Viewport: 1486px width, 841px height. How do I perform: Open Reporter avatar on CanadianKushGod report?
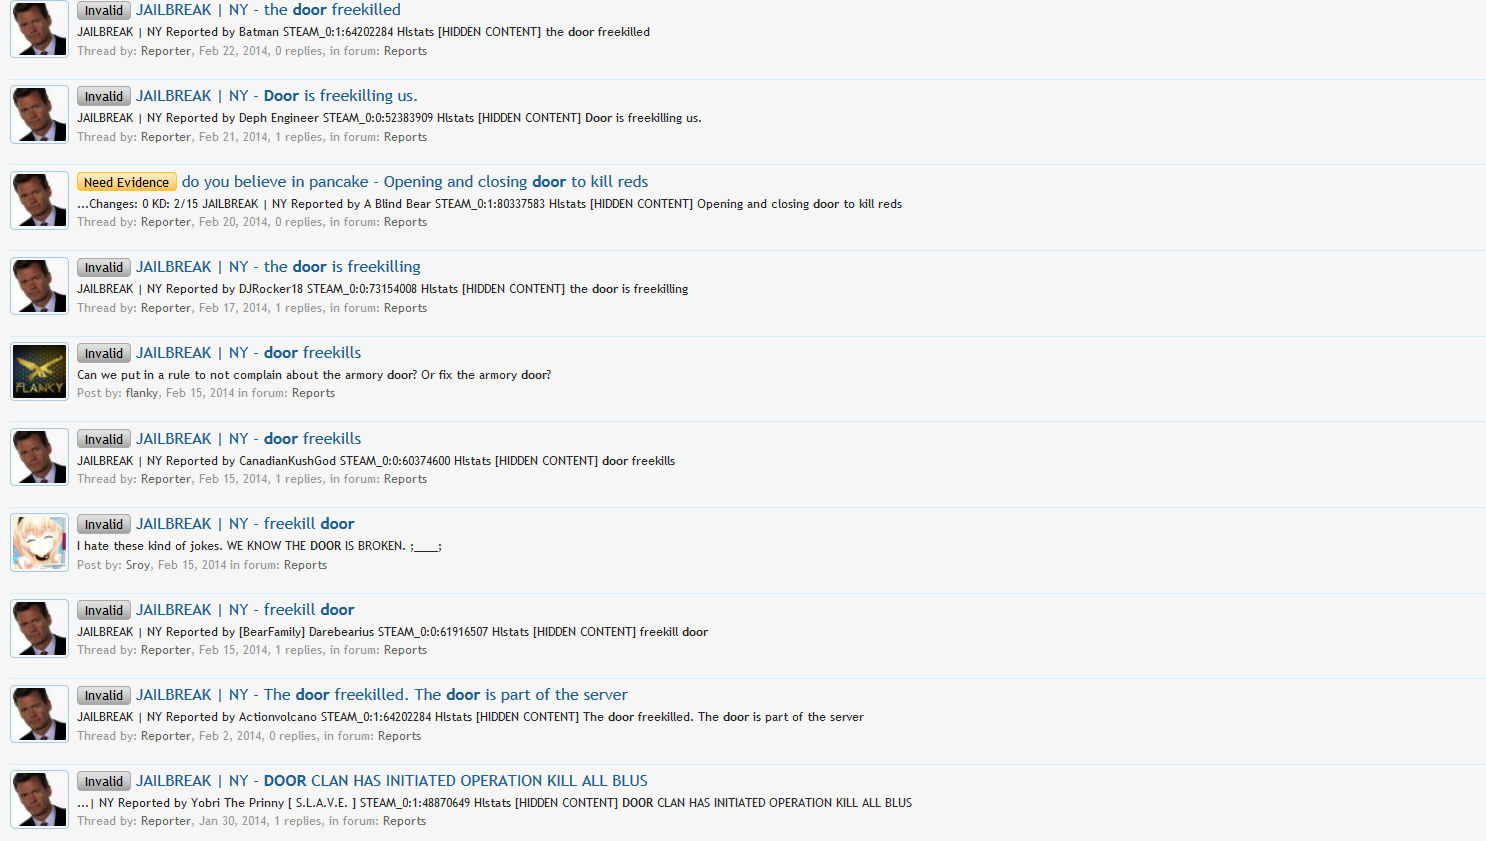[40, 457]
